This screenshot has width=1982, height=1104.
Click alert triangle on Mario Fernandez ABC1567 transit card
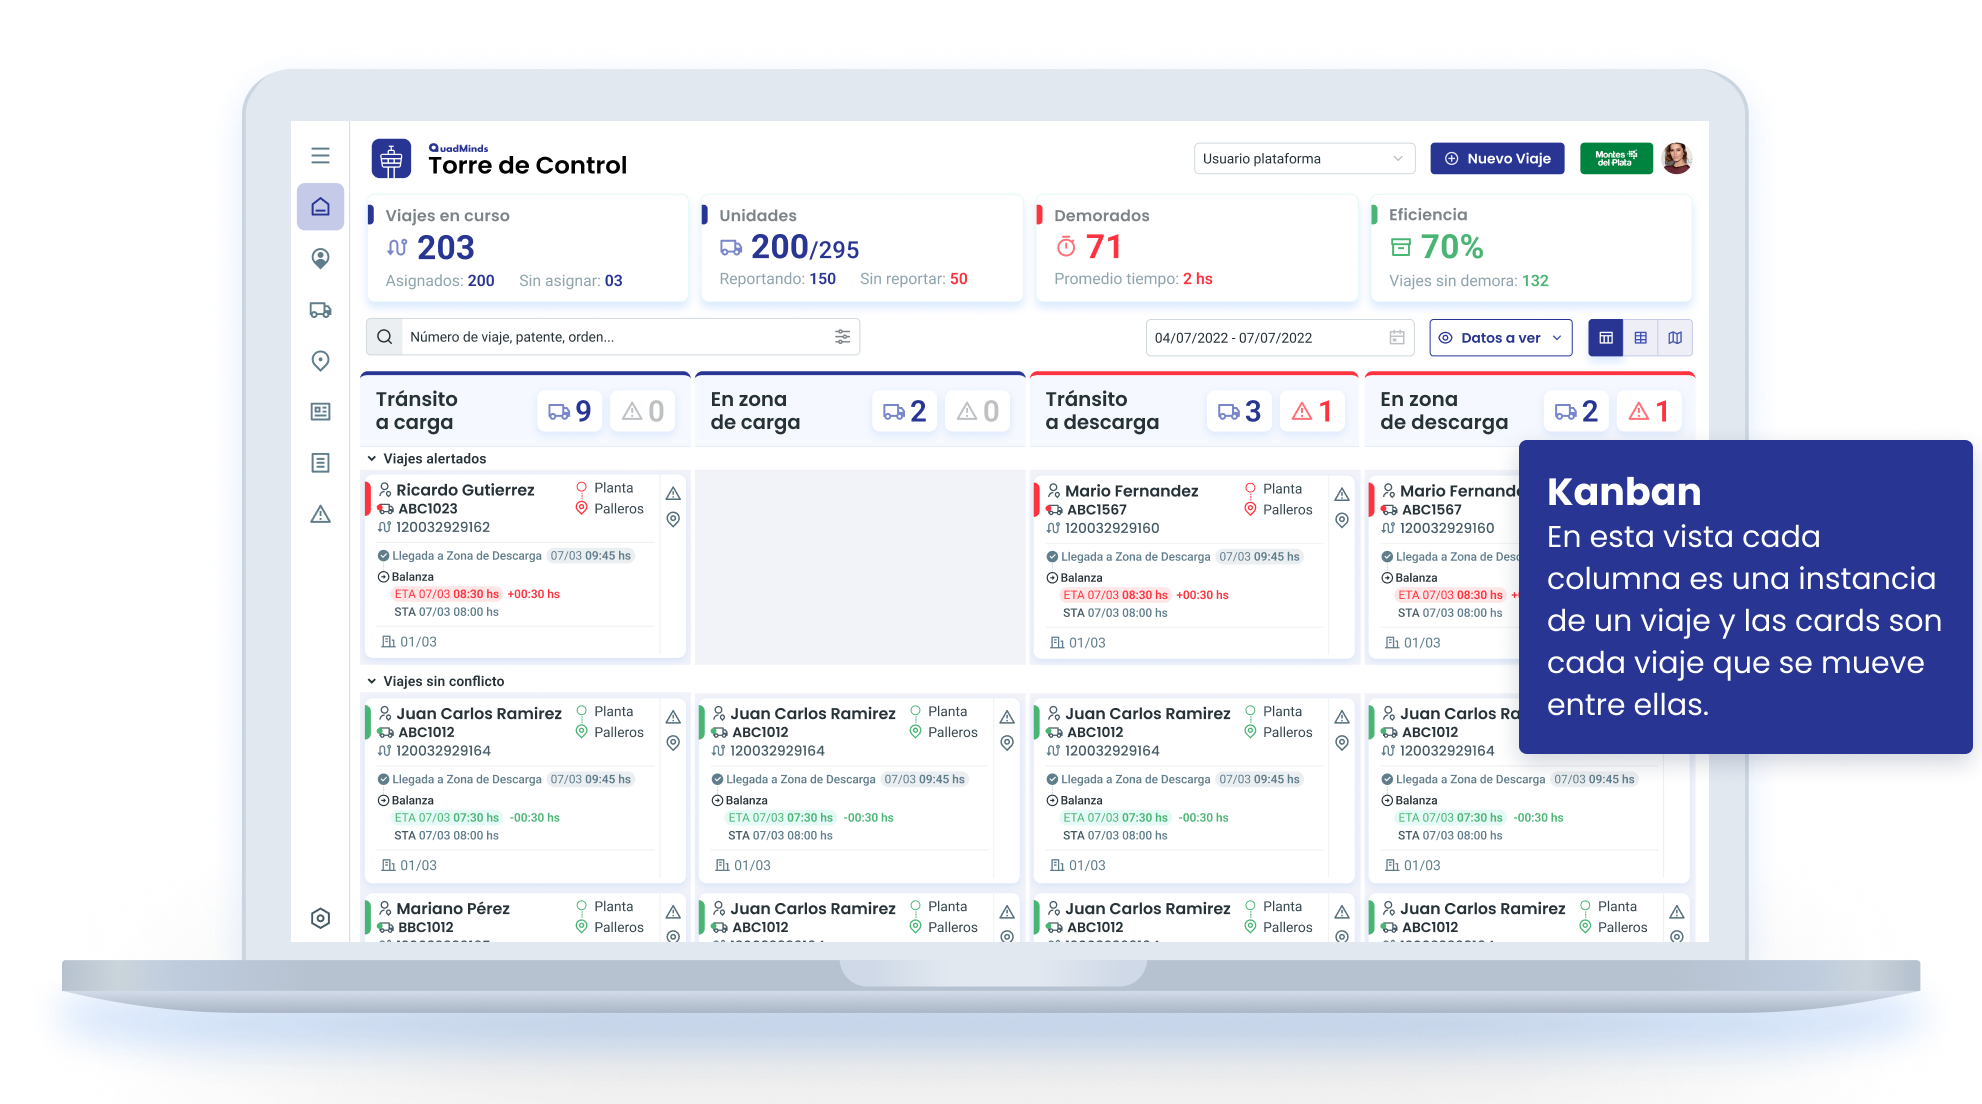1342,494
